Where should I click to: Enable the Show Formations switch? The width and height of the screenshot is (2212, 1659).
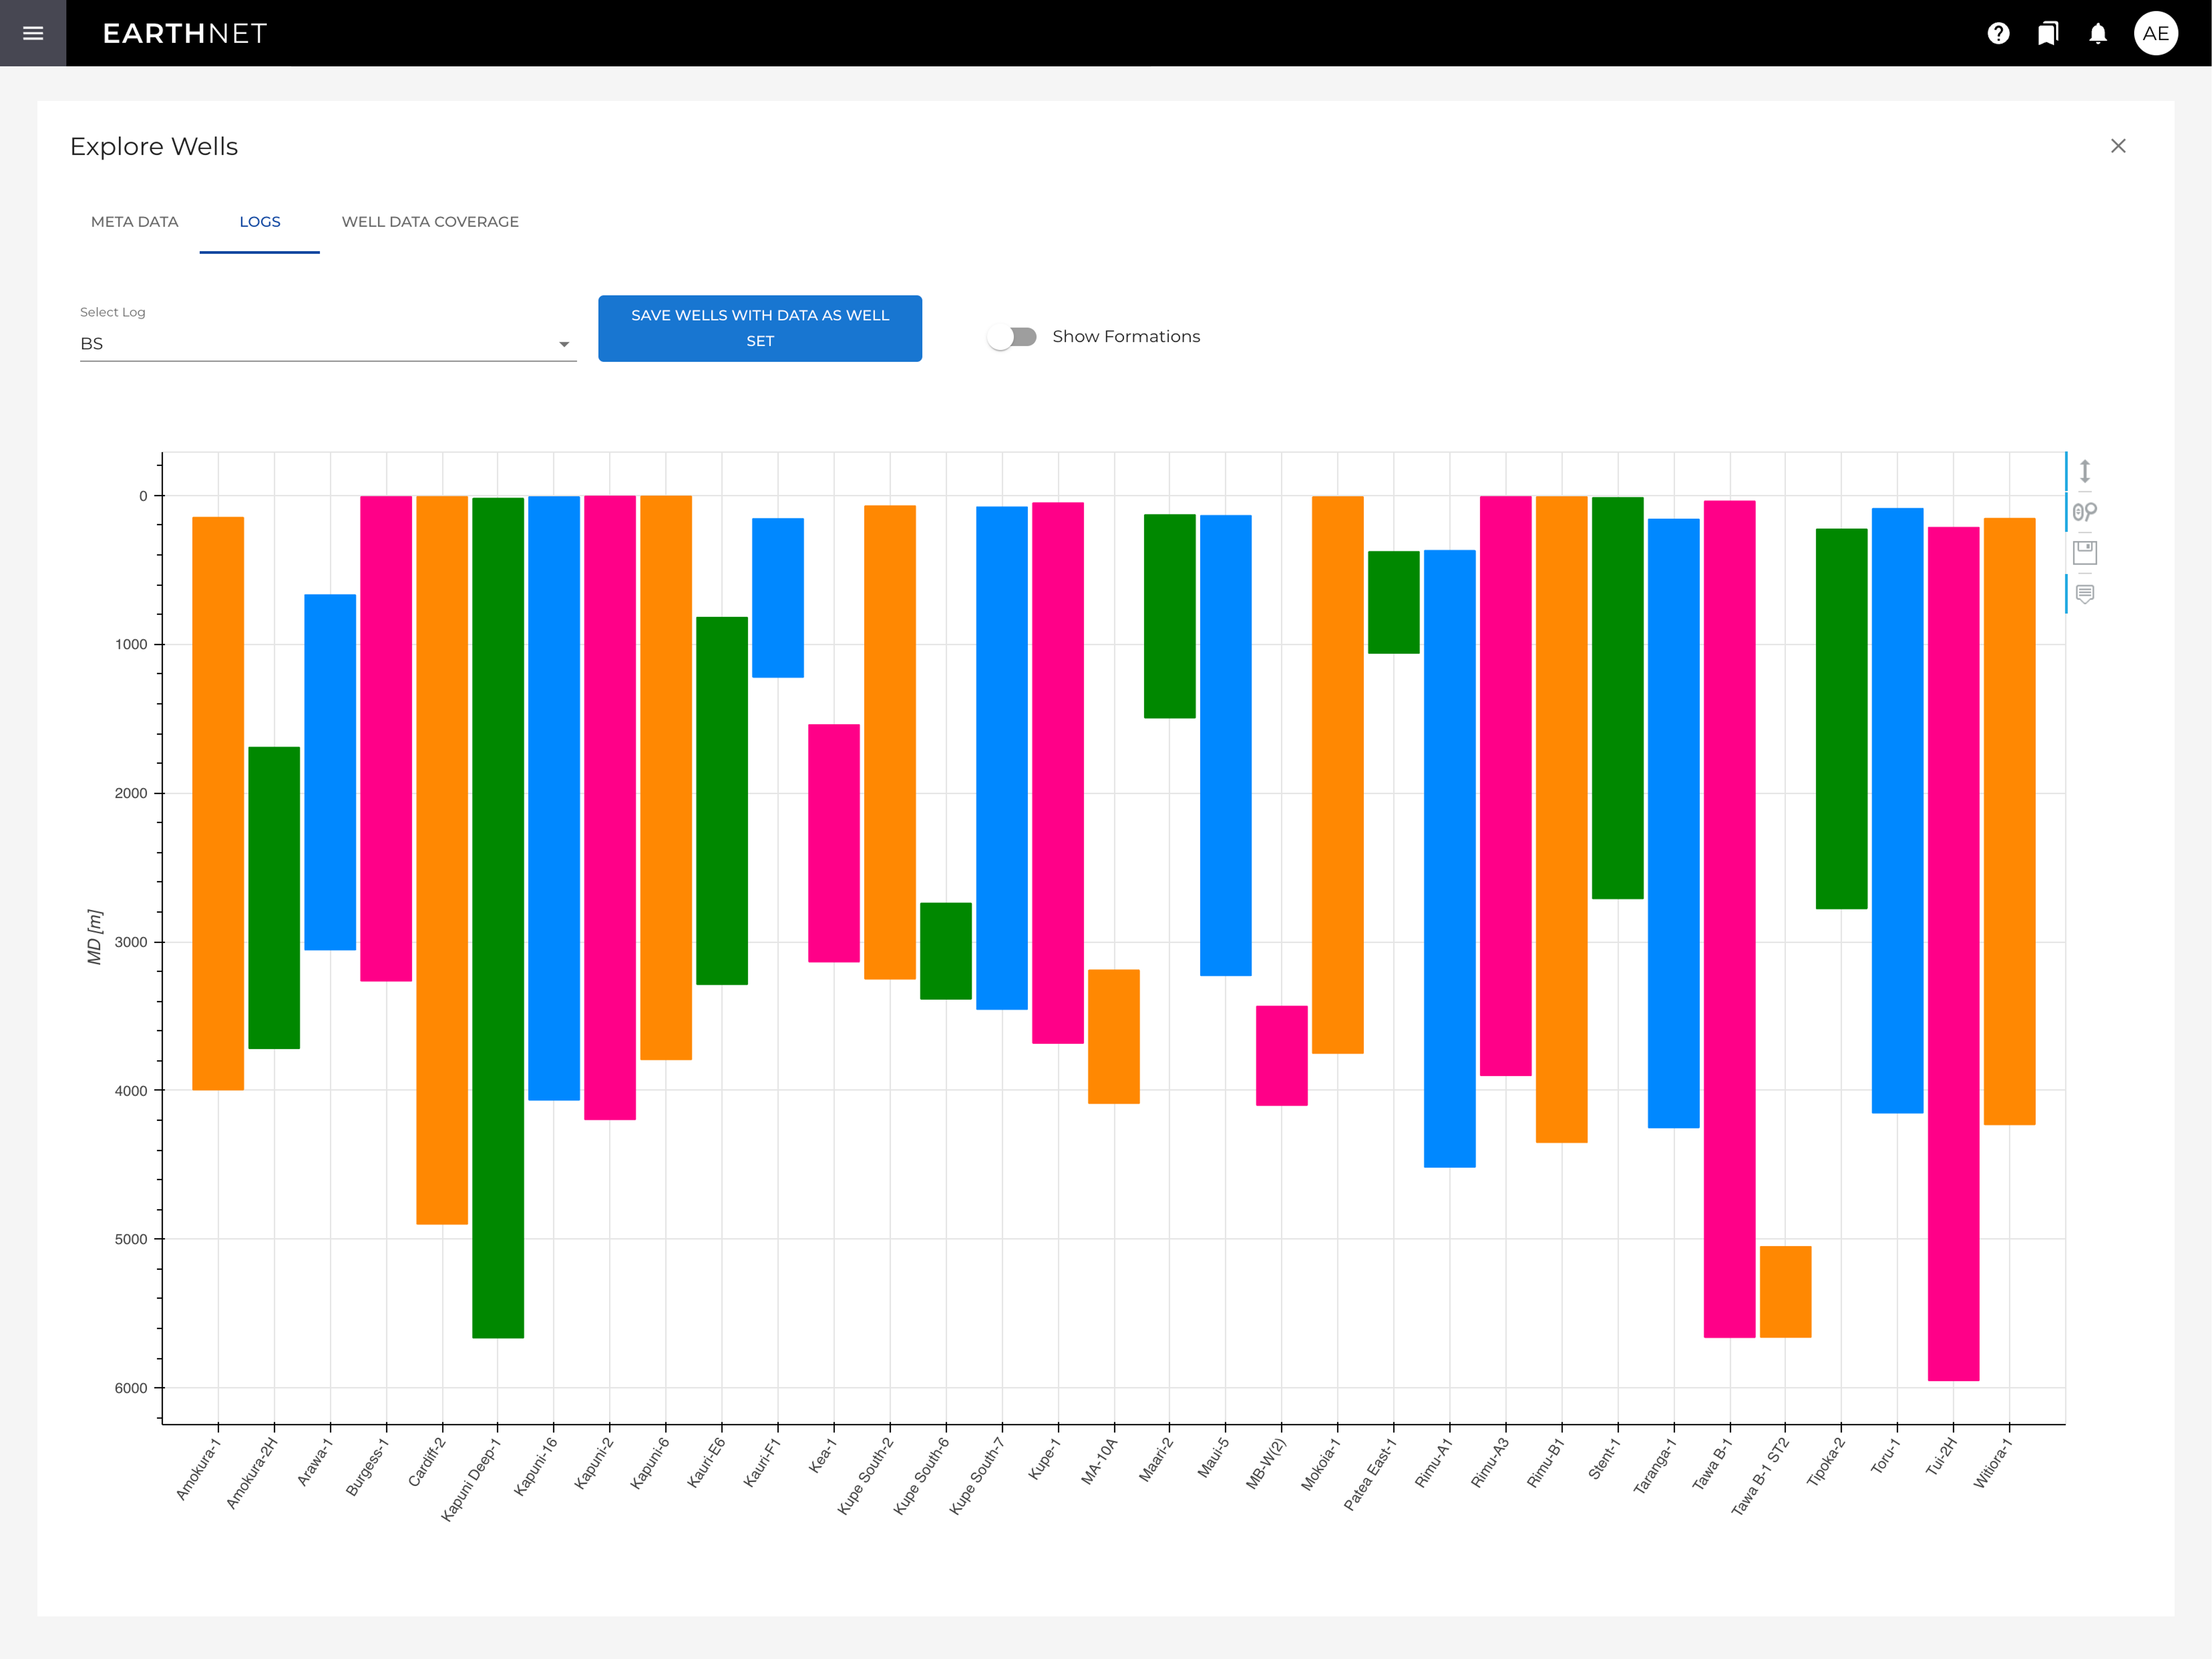1012,337
